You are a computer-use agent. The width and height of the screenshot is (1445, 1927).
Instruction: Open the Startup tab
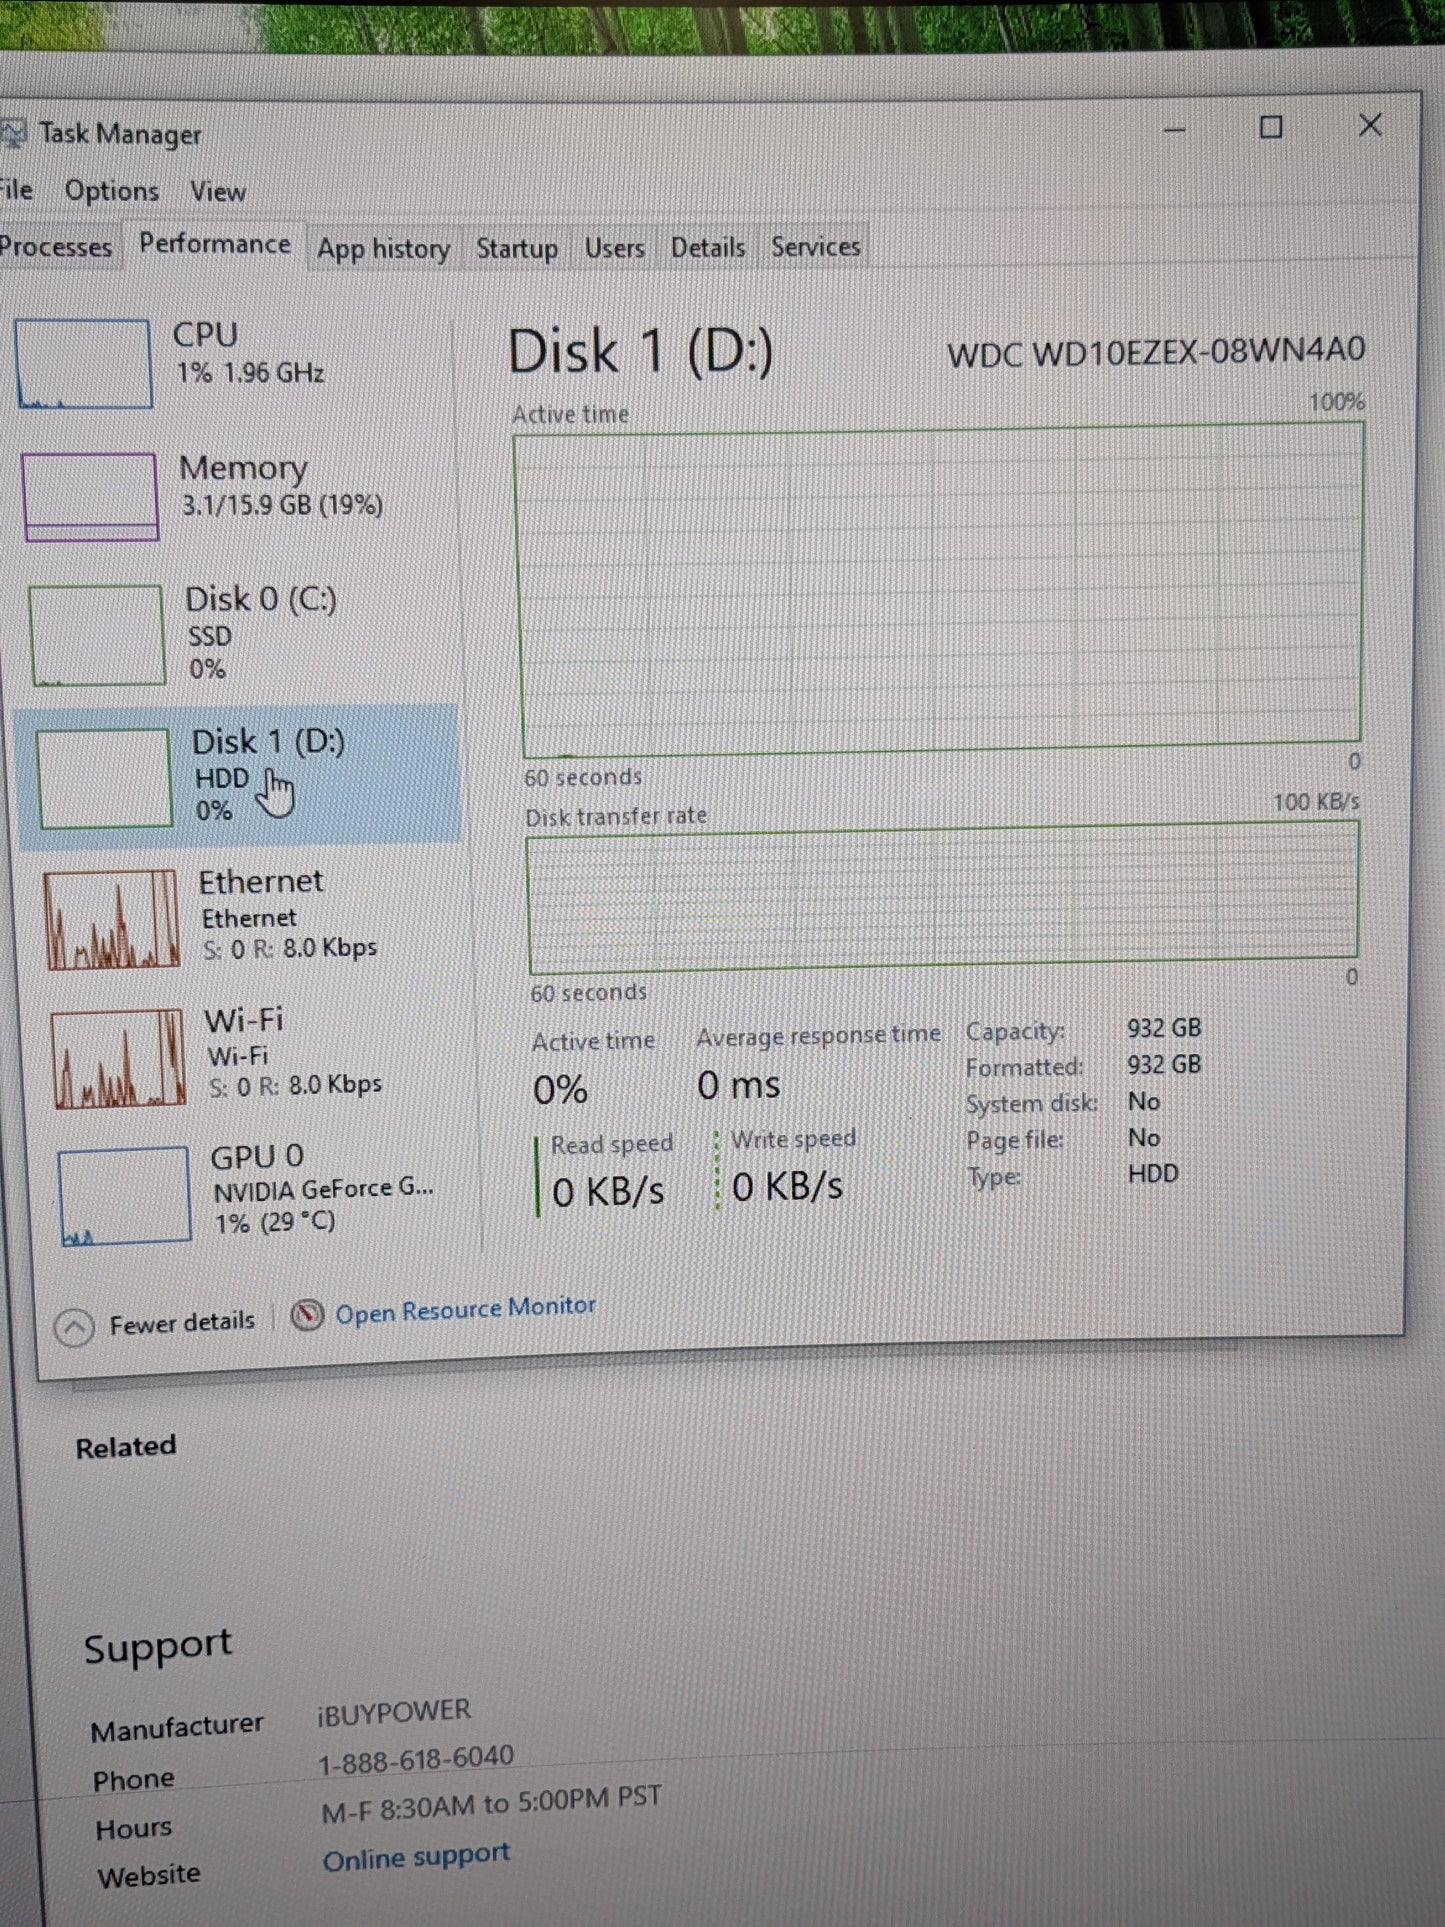coord(516,248)
